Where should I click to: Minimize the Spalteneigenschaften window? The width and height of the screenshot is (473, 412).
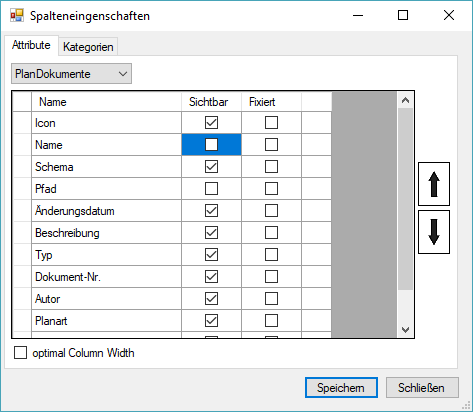click(x=358, y=15)
